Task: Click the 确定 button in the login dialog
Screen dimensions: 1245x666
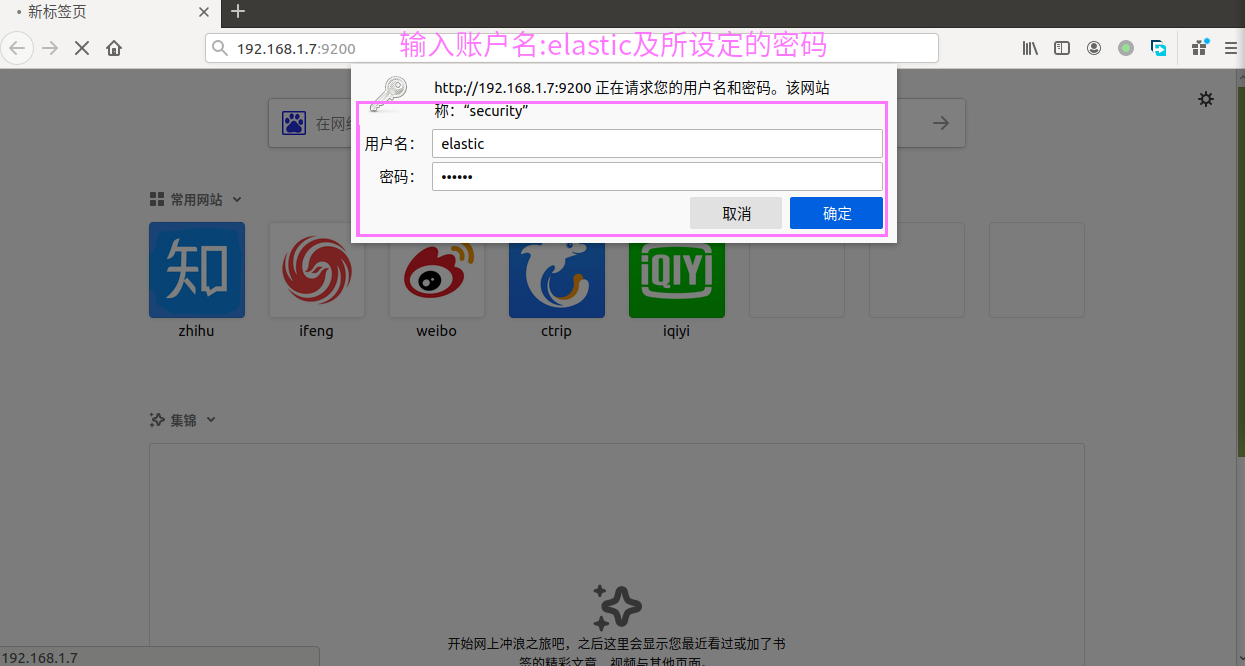Action: pyautogui.click(x=836, y=213)
